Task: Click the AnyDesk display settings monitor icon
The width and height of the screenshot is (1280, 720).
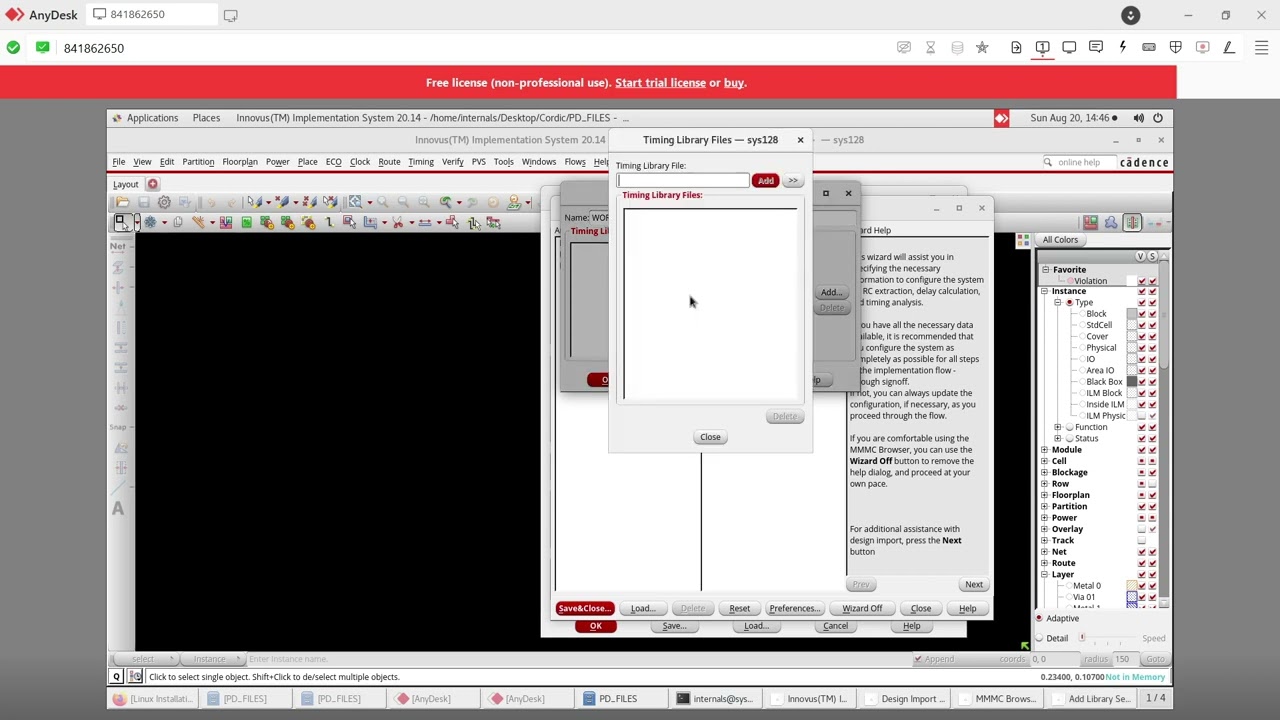Action: point(1069,47)
